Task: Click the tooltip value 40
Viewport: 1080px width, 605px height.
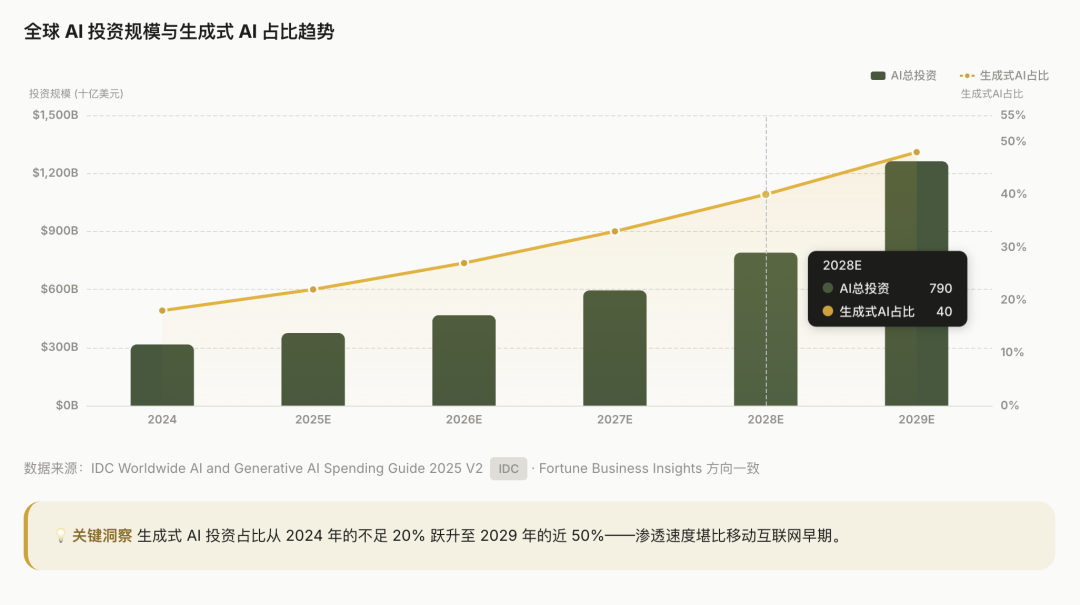Action: point(944,312)
